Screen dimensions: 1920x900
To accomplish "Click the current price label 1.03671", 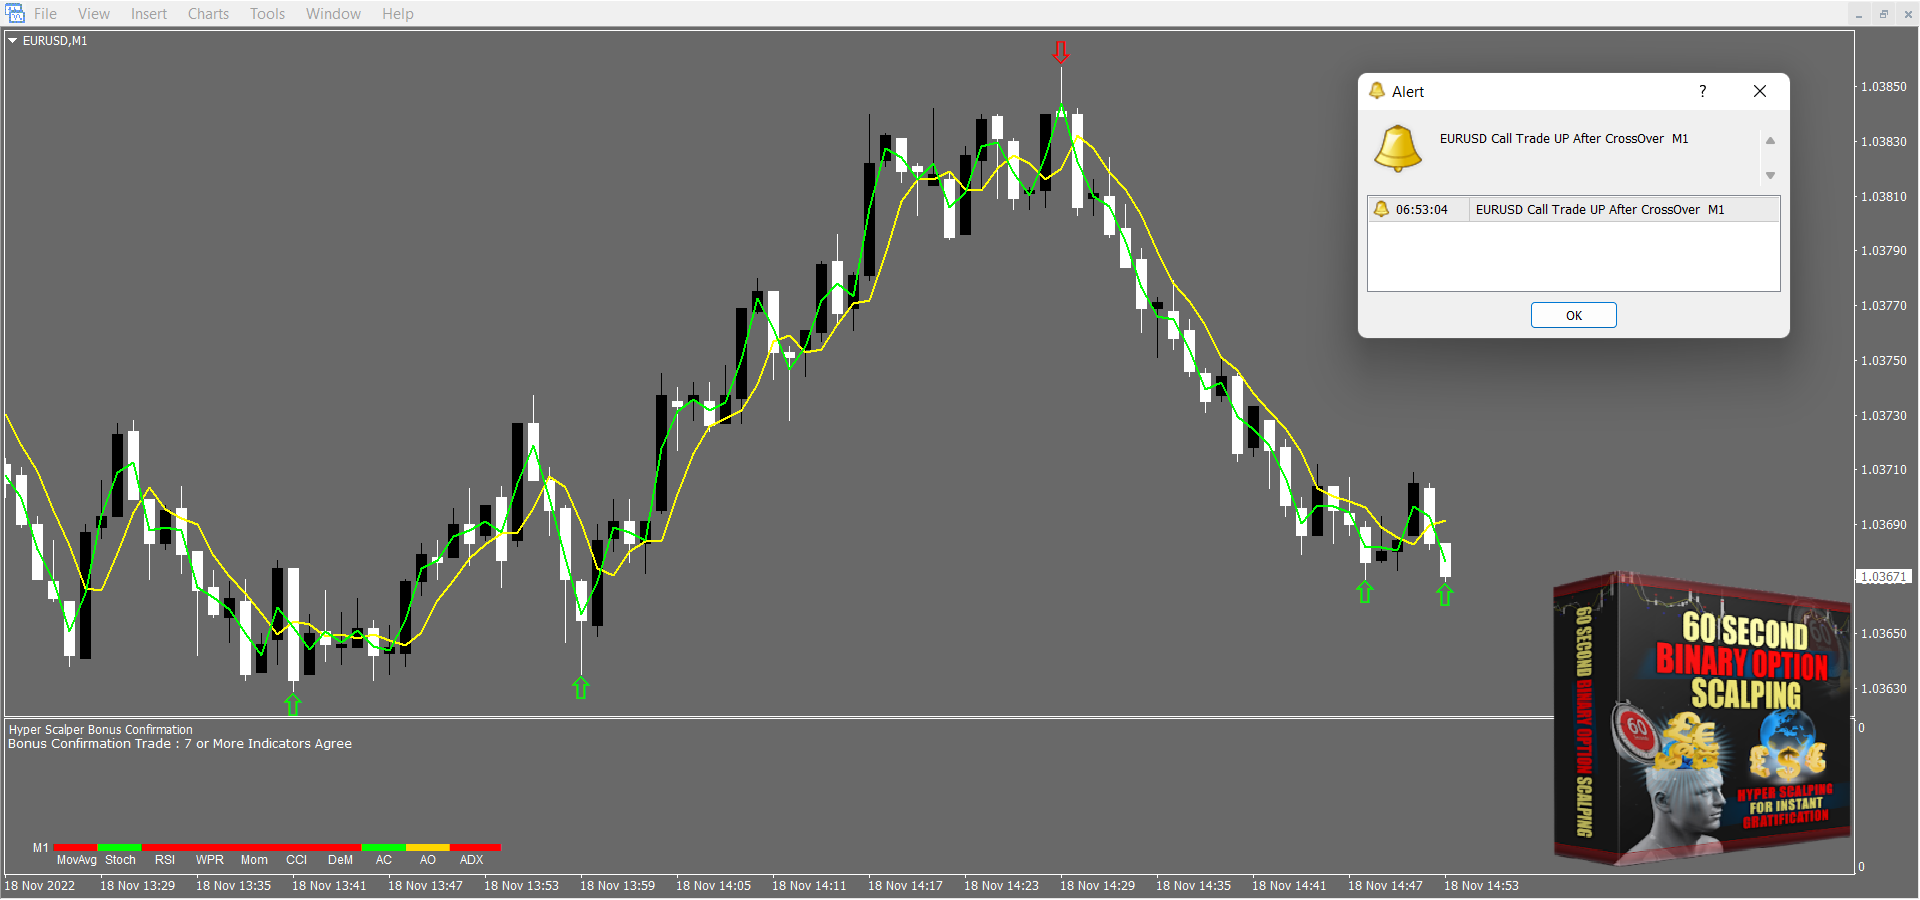I will [1884, 577].
